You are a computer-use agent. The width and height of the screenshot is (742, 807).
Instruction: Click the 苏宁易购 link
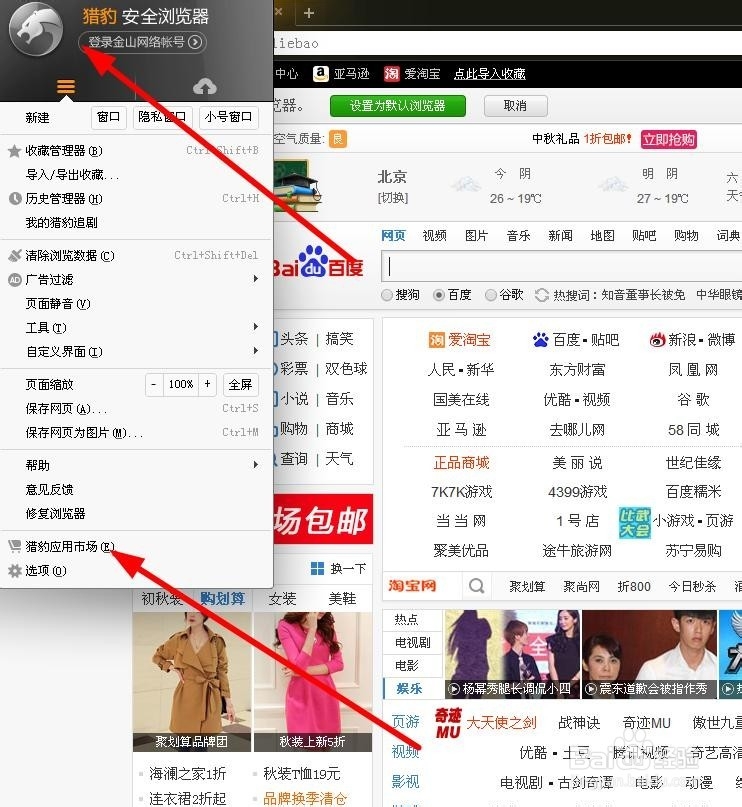[693, 551]
